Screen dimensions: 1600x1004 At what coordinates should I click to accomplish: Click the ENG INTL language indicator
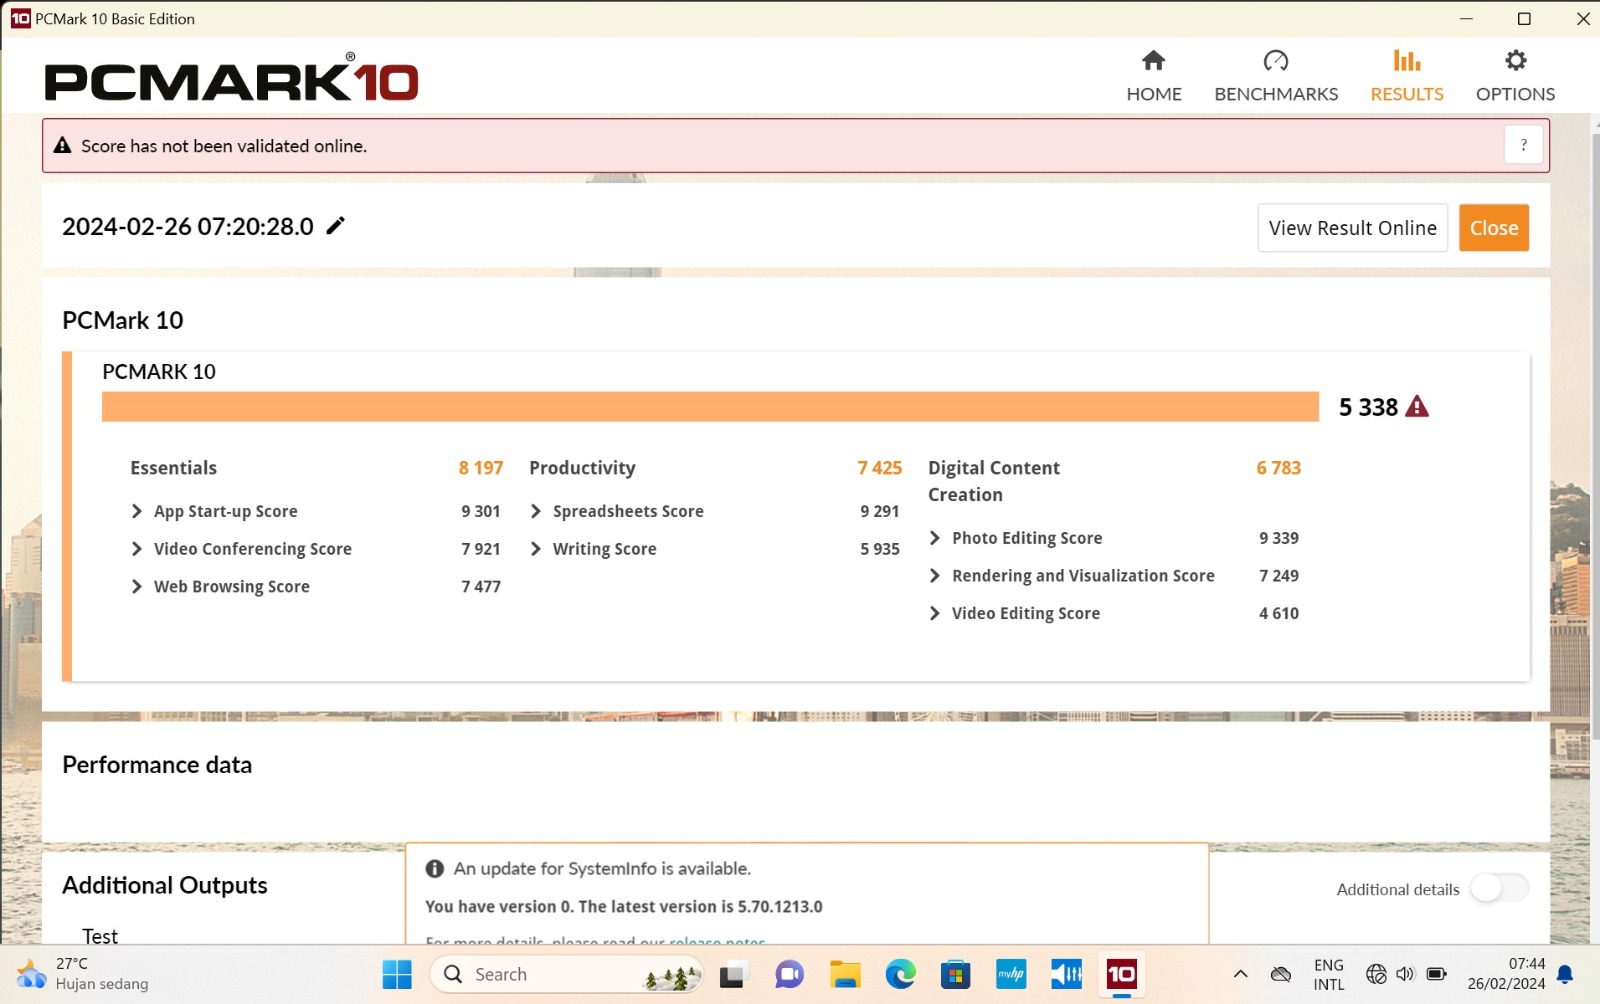click(1329, 974)
